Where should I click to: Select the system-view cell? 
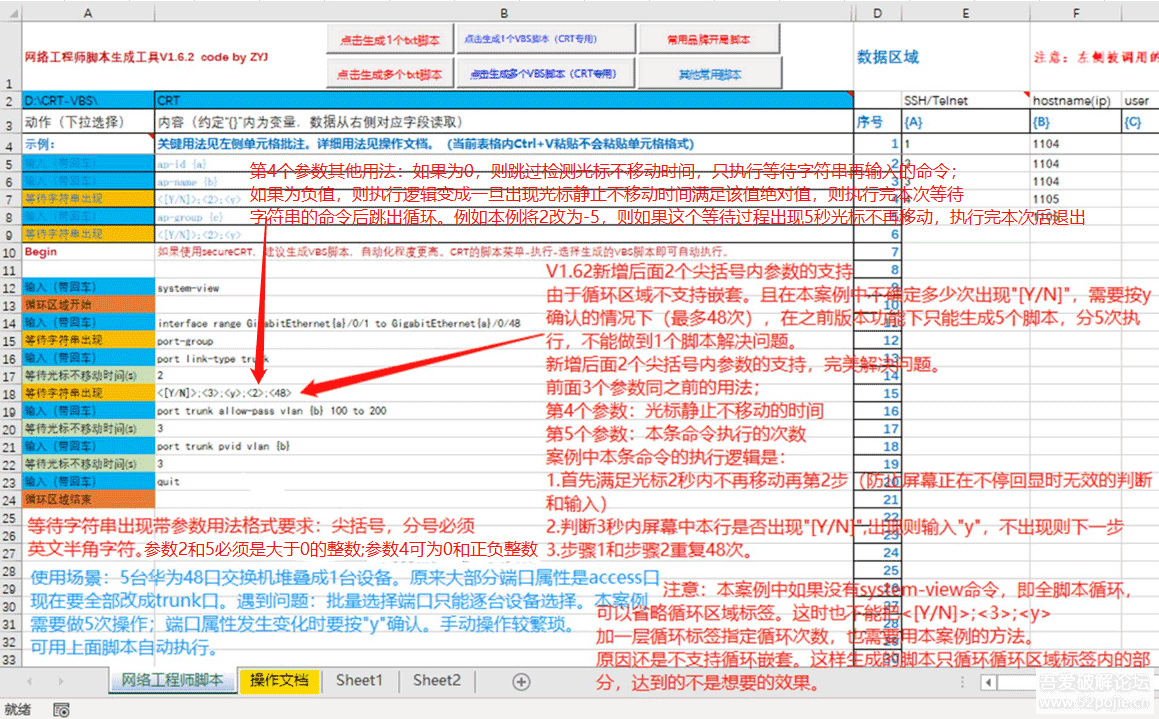click(504, 287)
